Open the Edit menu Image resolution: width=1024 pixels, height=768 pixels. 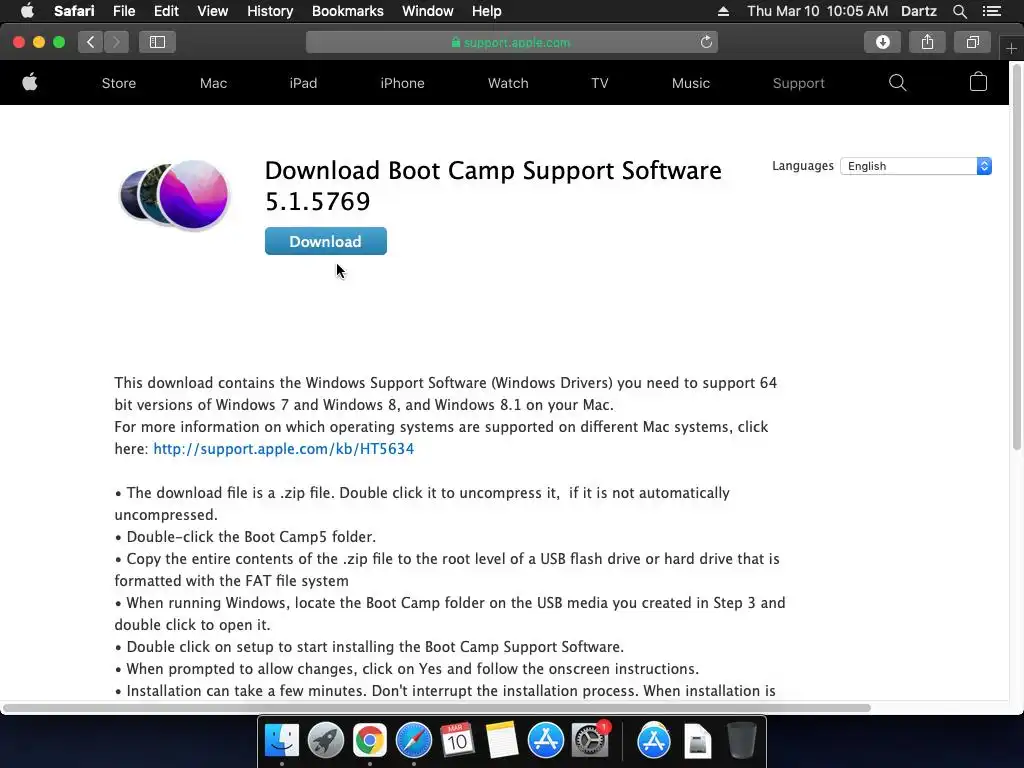(166, 11)
